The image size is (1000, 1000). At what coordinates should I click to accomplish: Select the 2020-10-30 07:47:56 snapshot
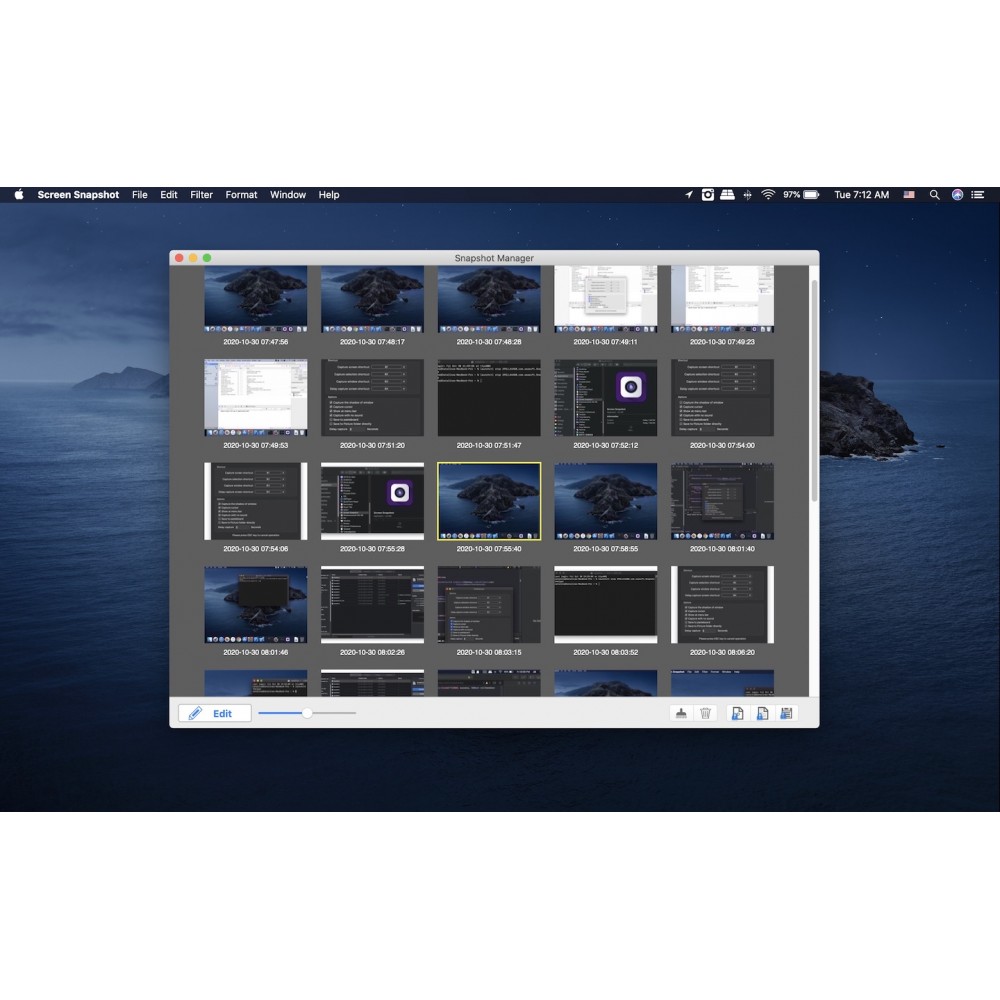tap(256, 297)
